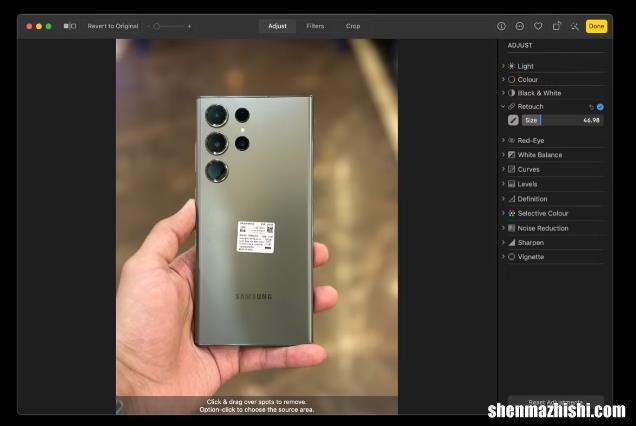Click the red close window button
This screenshot has height=426, width=636.
(29, 26)
